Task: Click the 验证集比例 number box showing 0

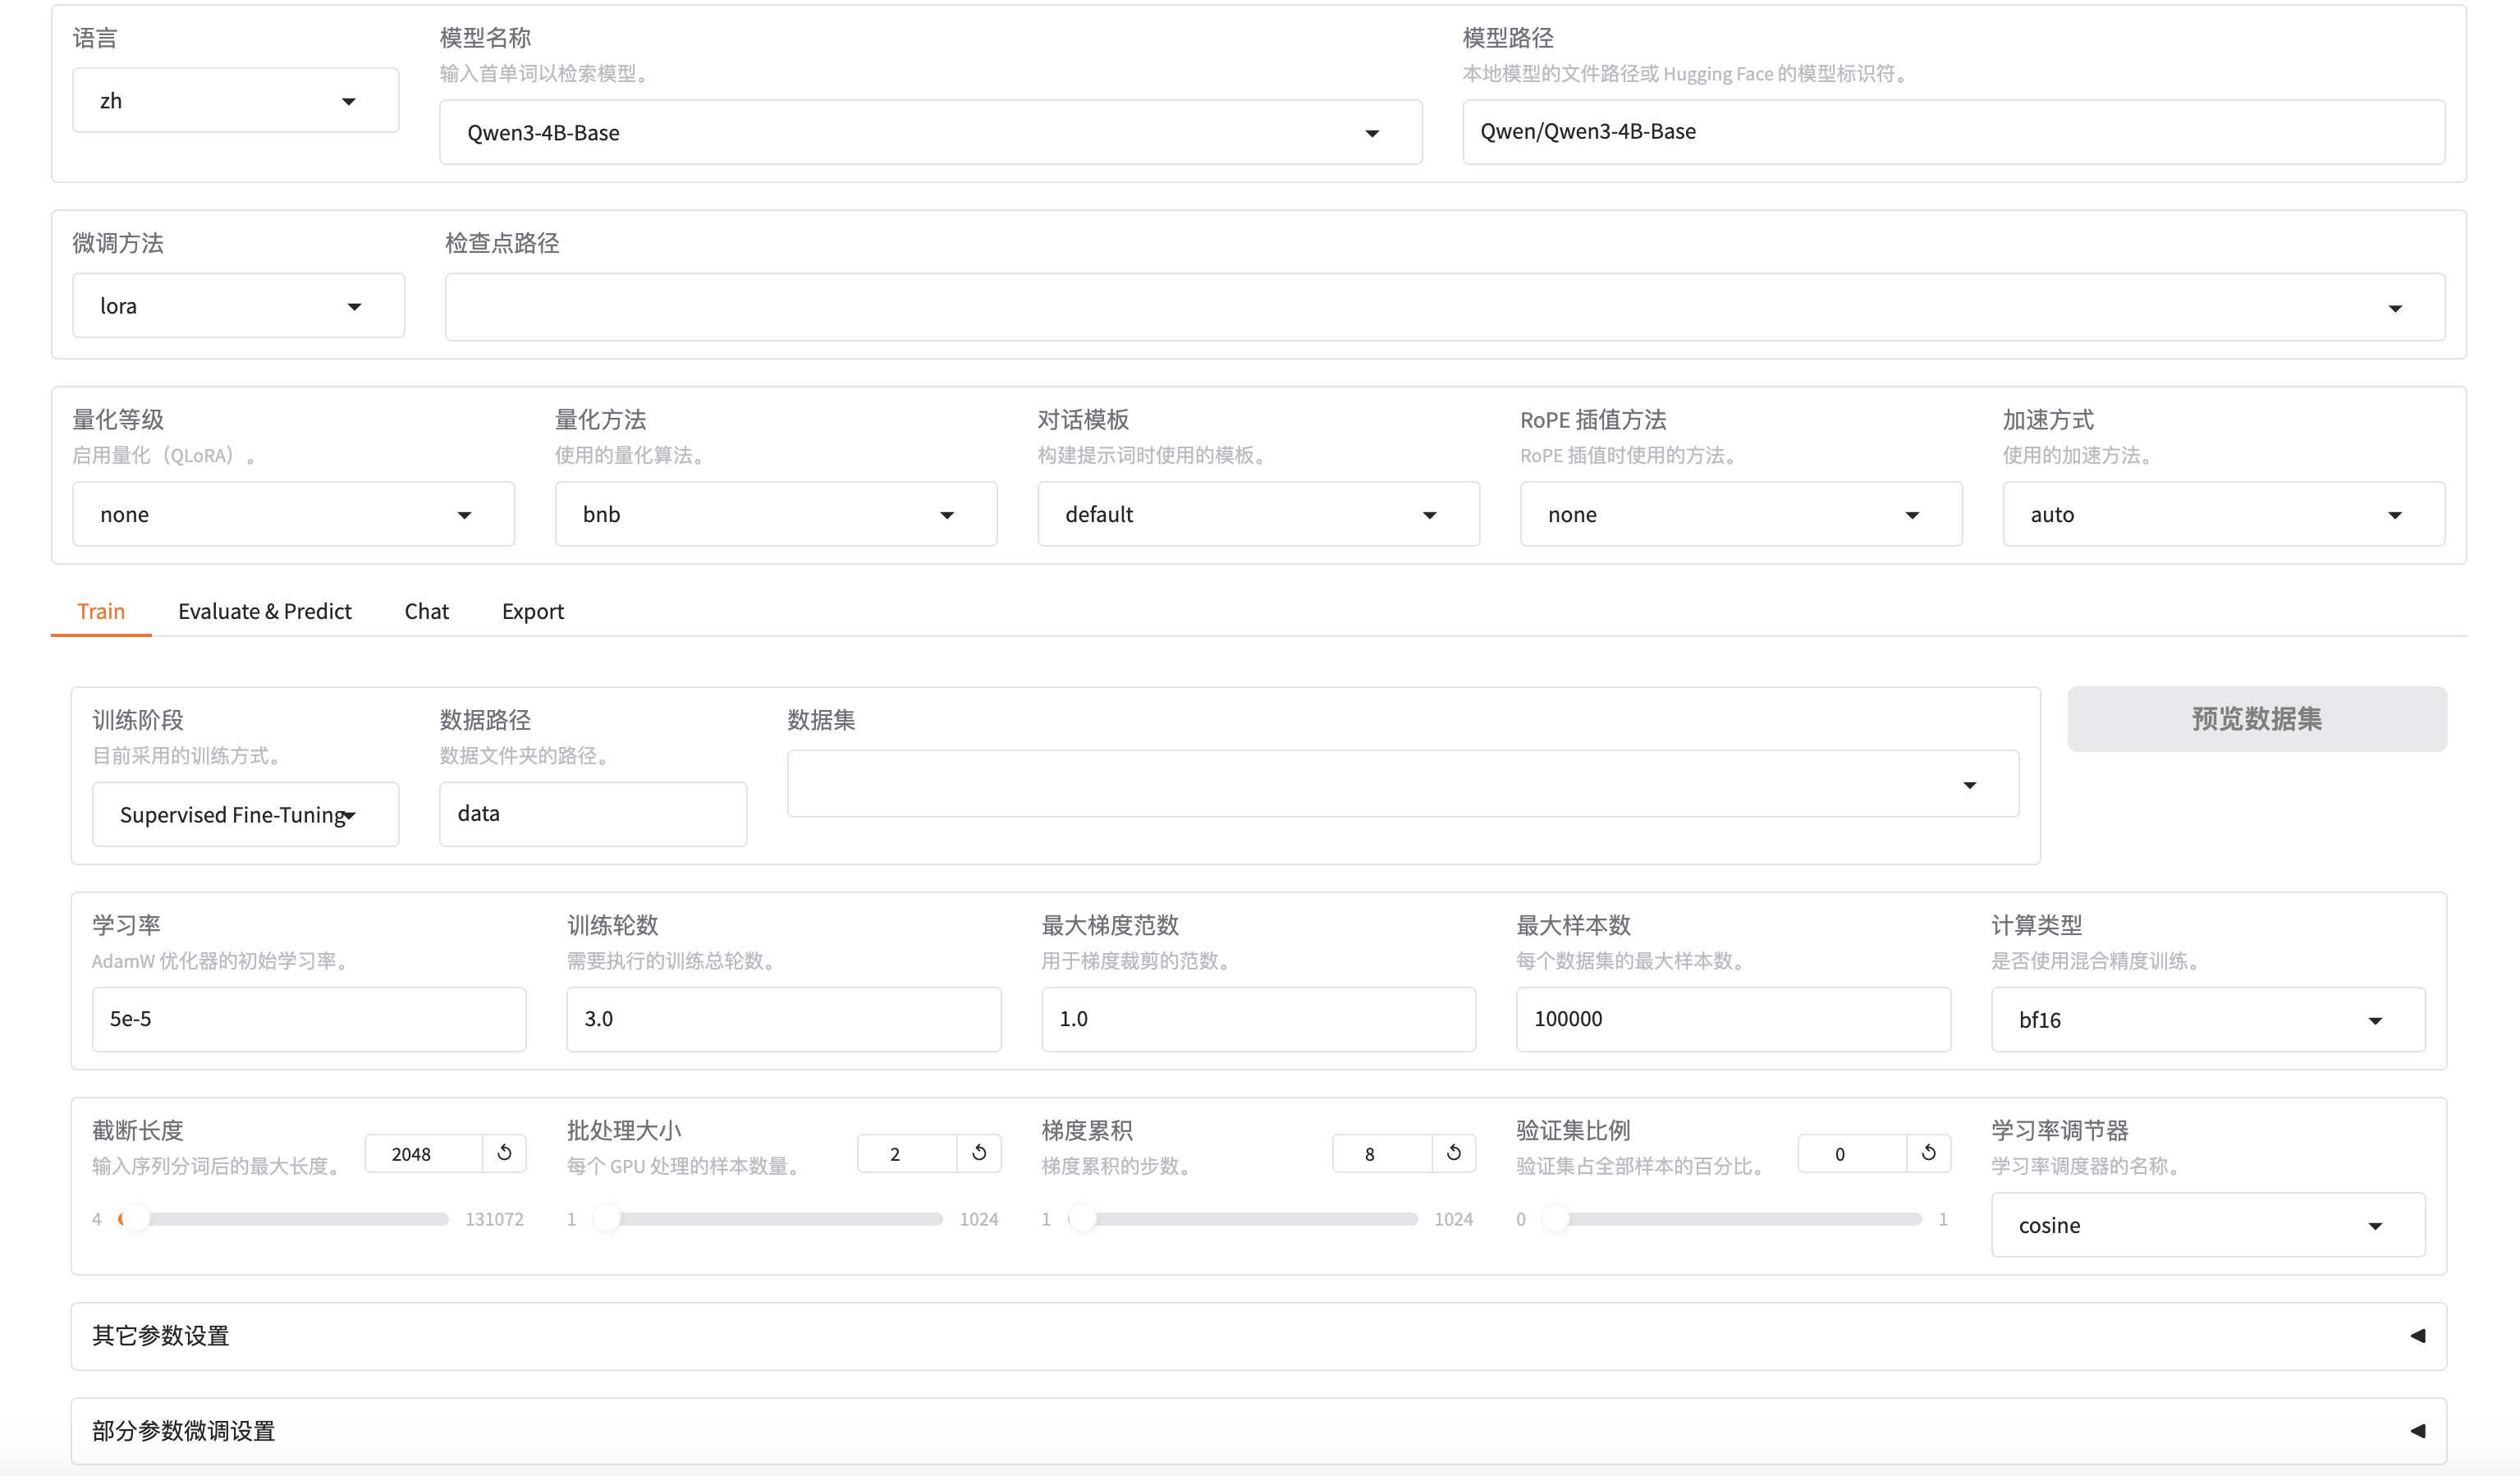Action: point(1852,1153)
